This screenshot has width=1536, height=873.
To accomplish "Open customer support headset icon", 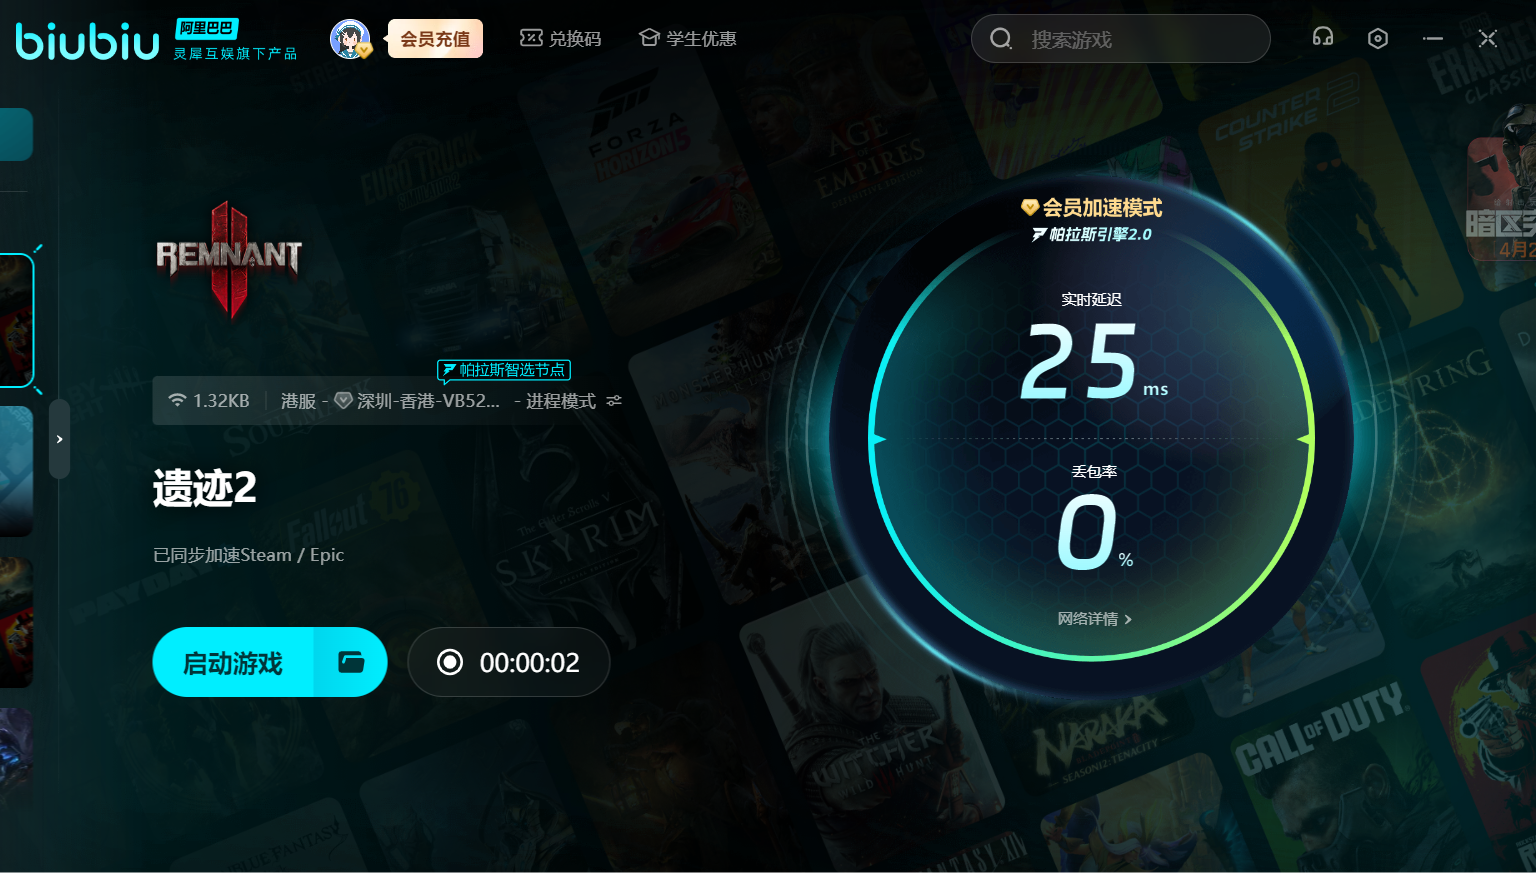I will 1322,38.
